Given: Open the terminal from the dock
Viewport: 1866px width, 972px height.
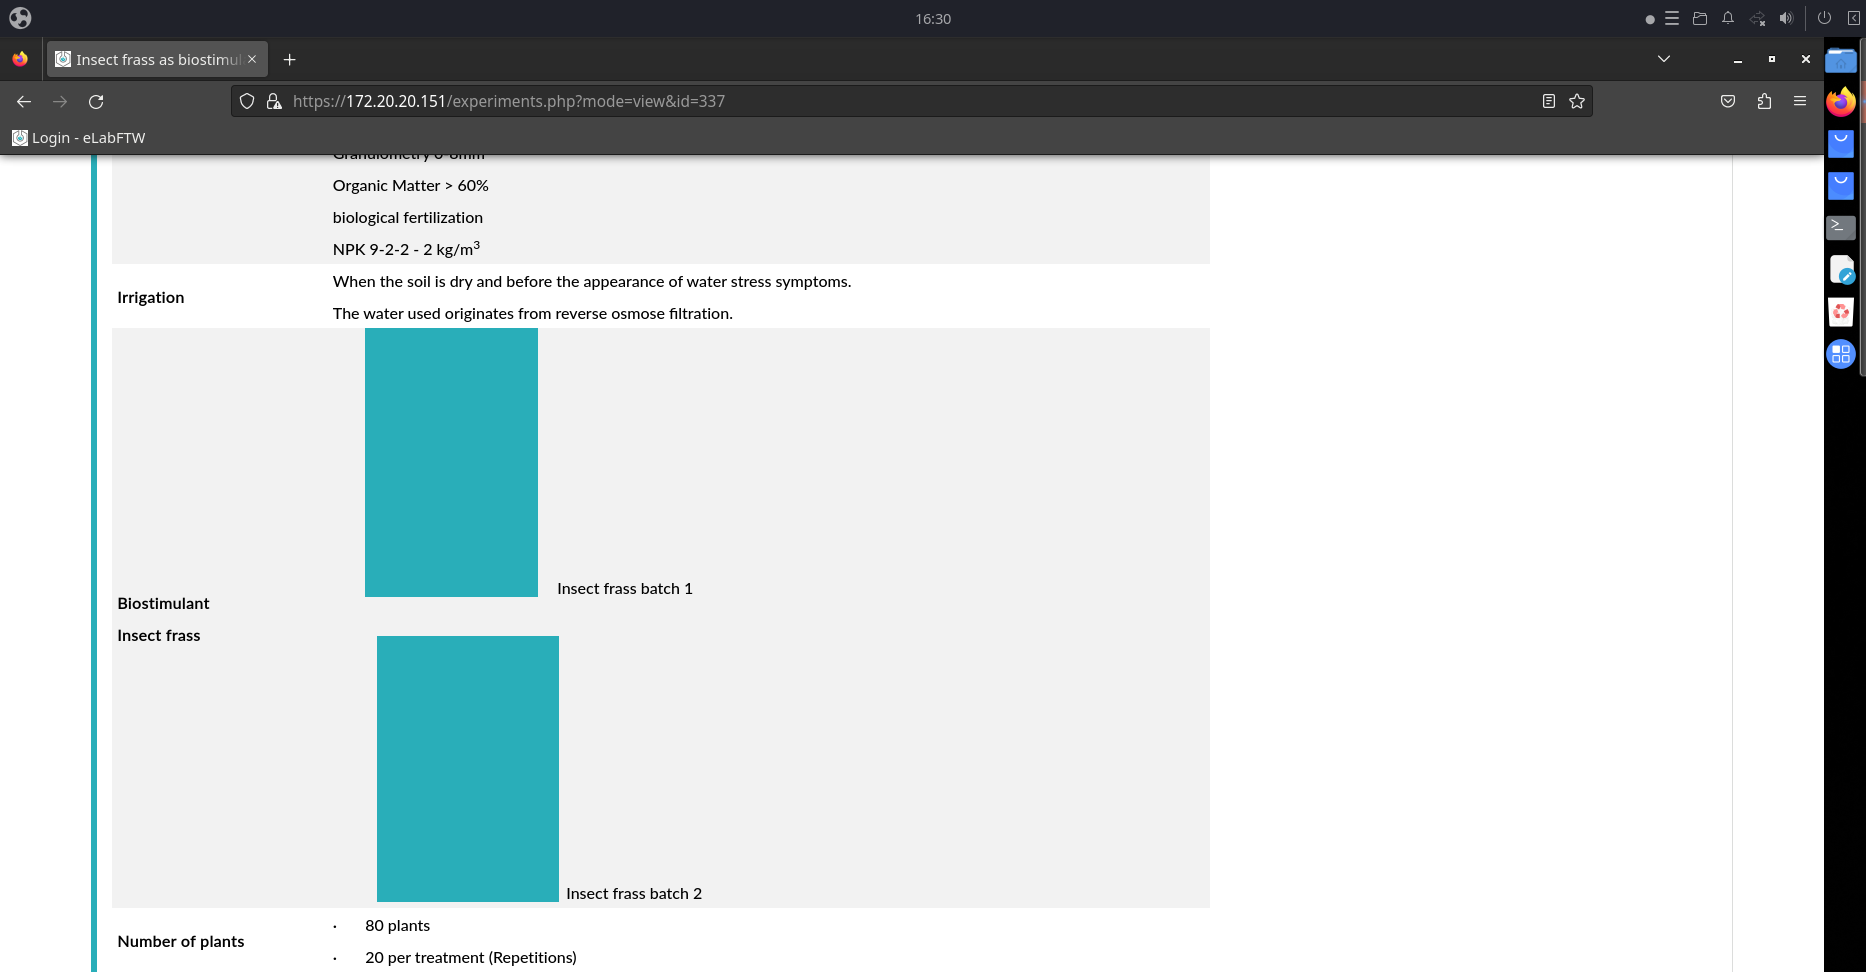Looking at the screenshot, I should point(1840,227).
